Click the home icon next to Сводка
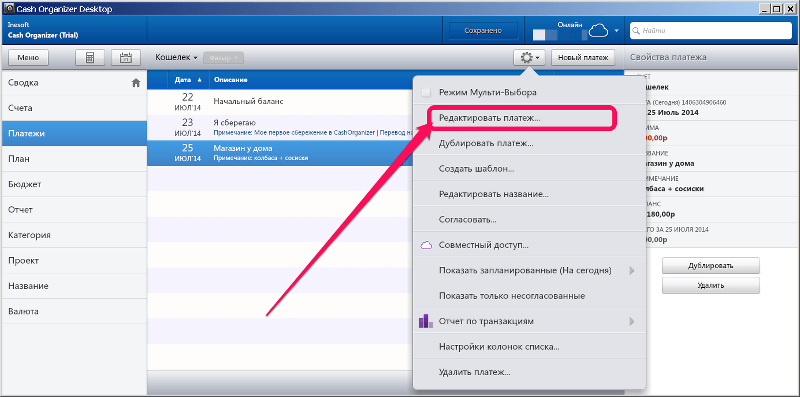The height and width of the screenshot is (397, 800). click(136, 83)
